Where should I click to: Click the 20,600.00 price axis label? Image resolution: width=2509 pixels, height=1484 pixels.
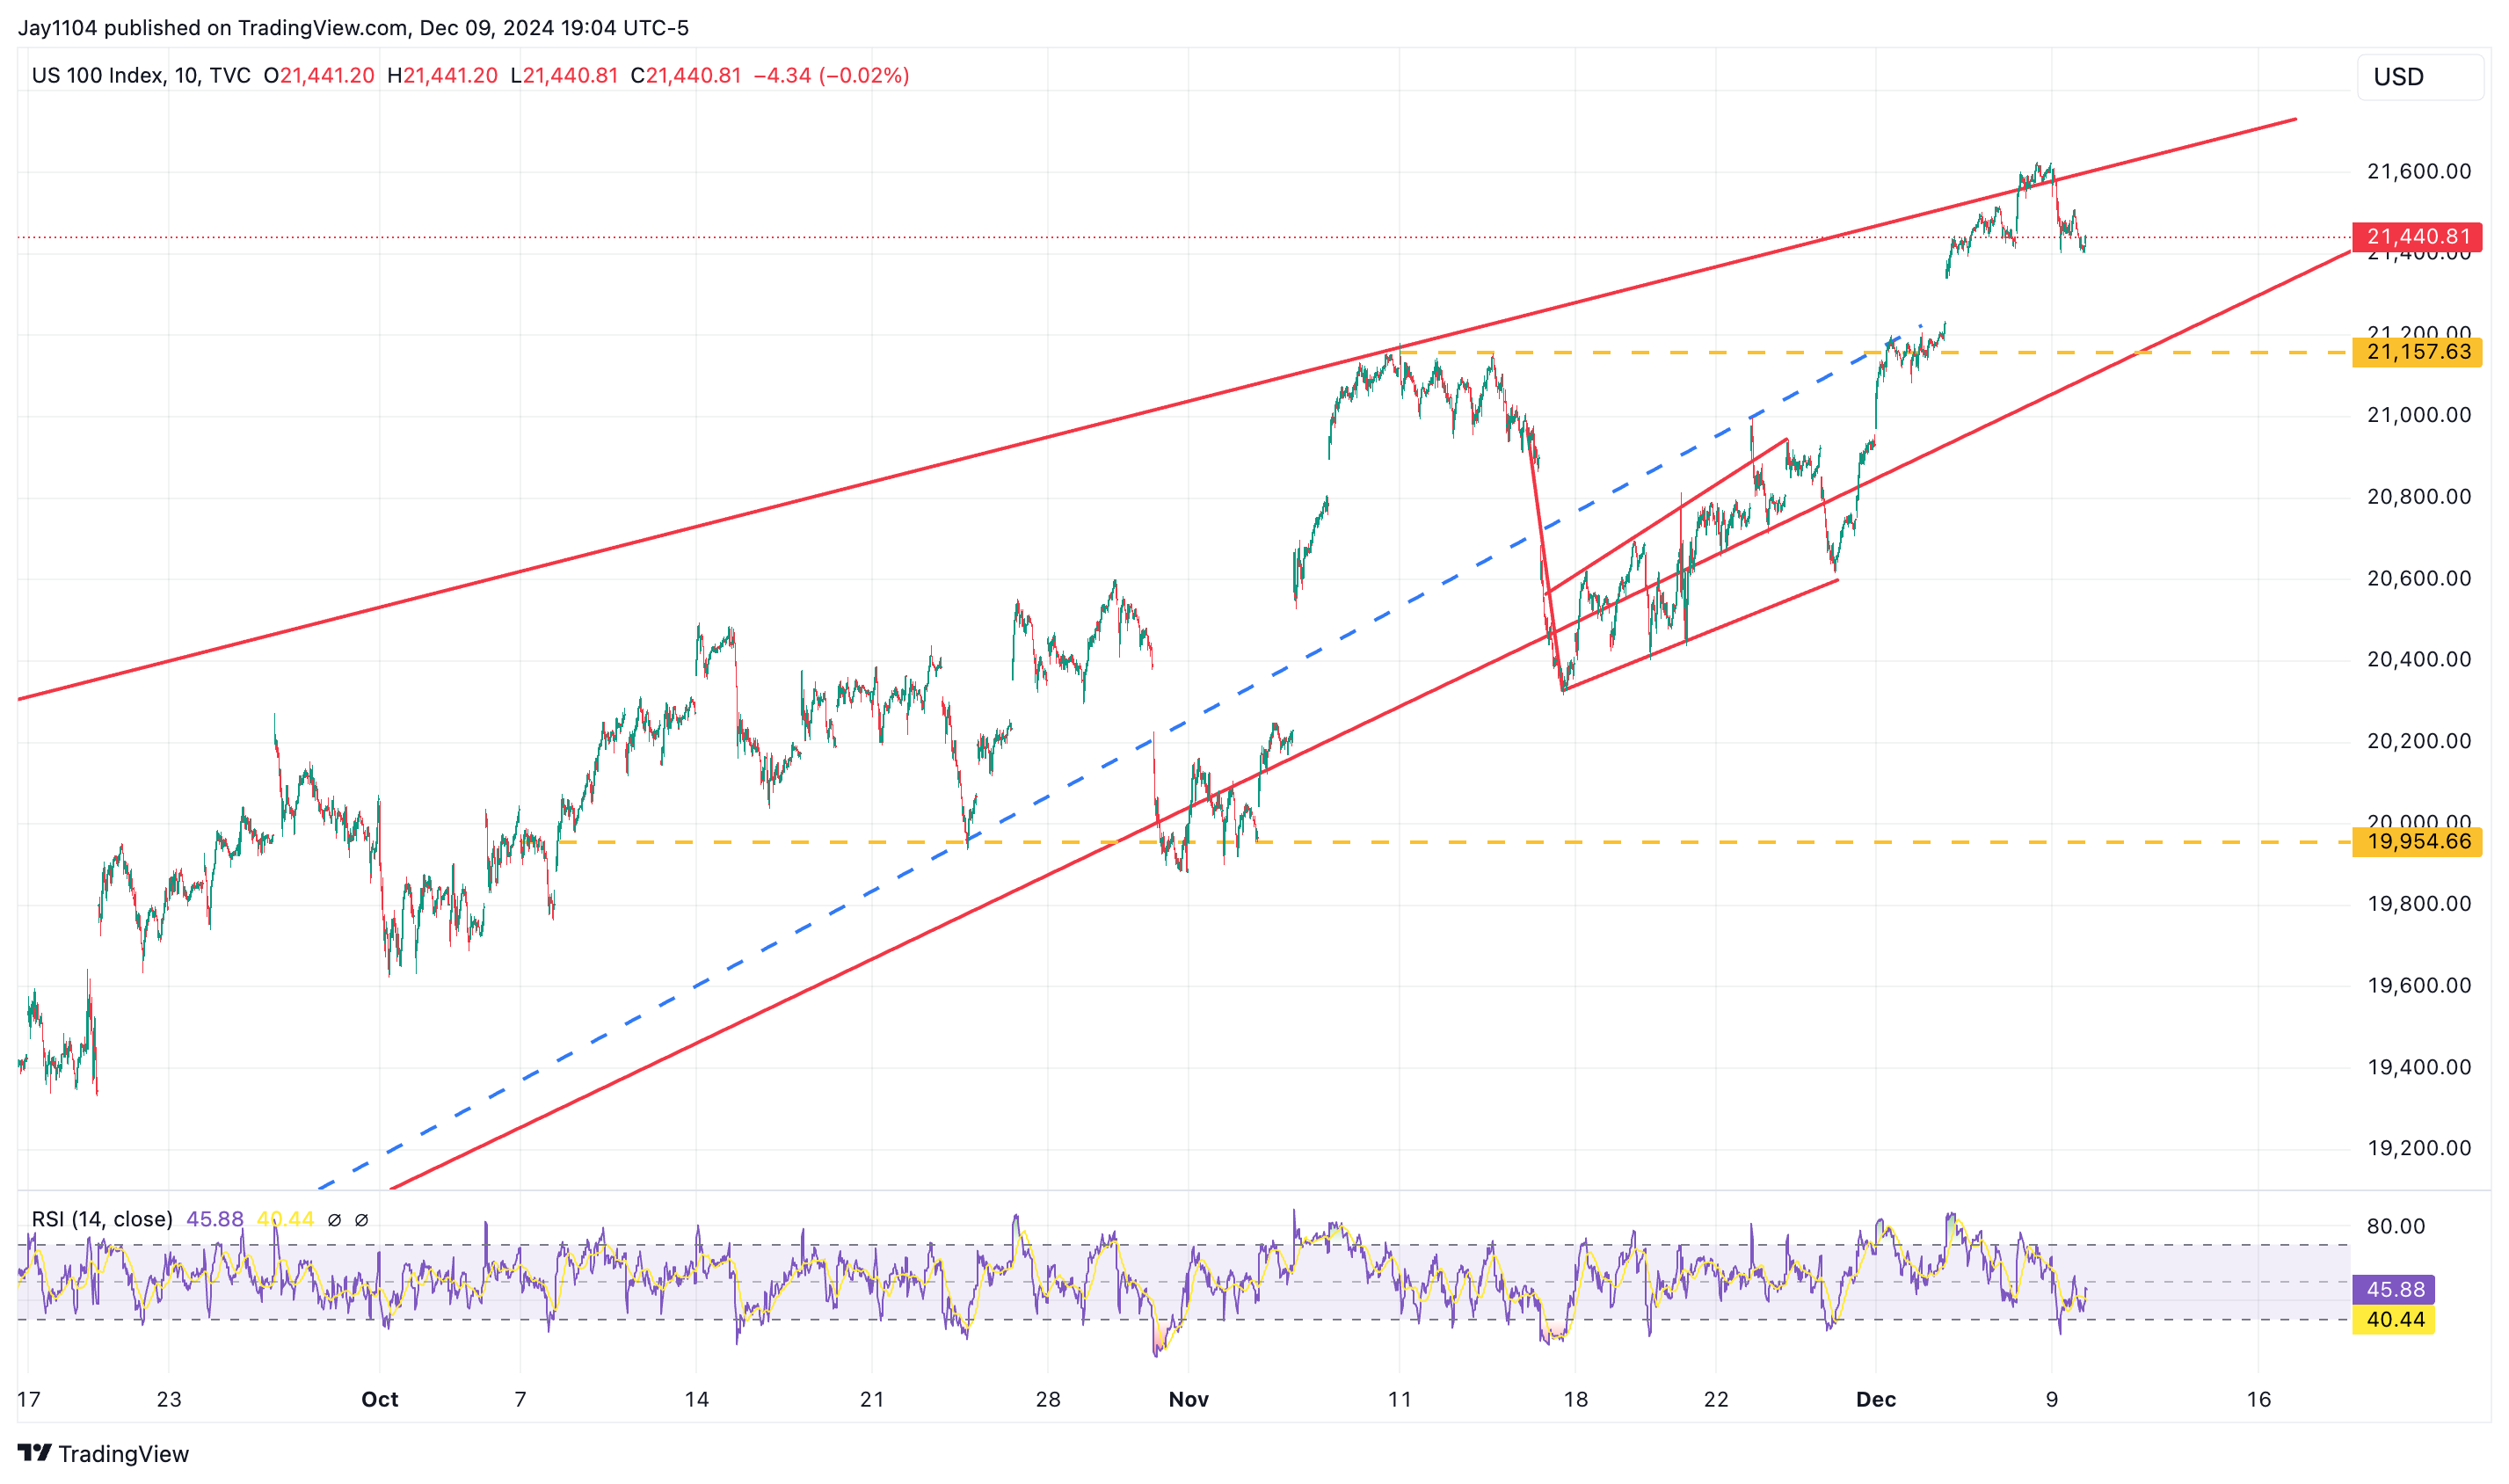[x=2419, y=578]
